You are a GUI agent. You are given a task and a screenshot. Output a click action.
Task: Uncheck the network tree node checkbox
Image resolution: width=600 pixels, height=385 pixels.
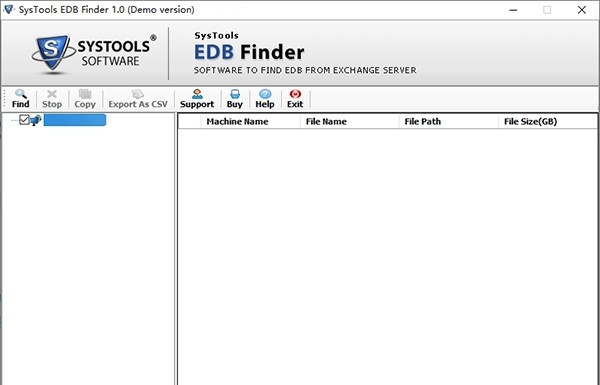click(x=24, y=120)
